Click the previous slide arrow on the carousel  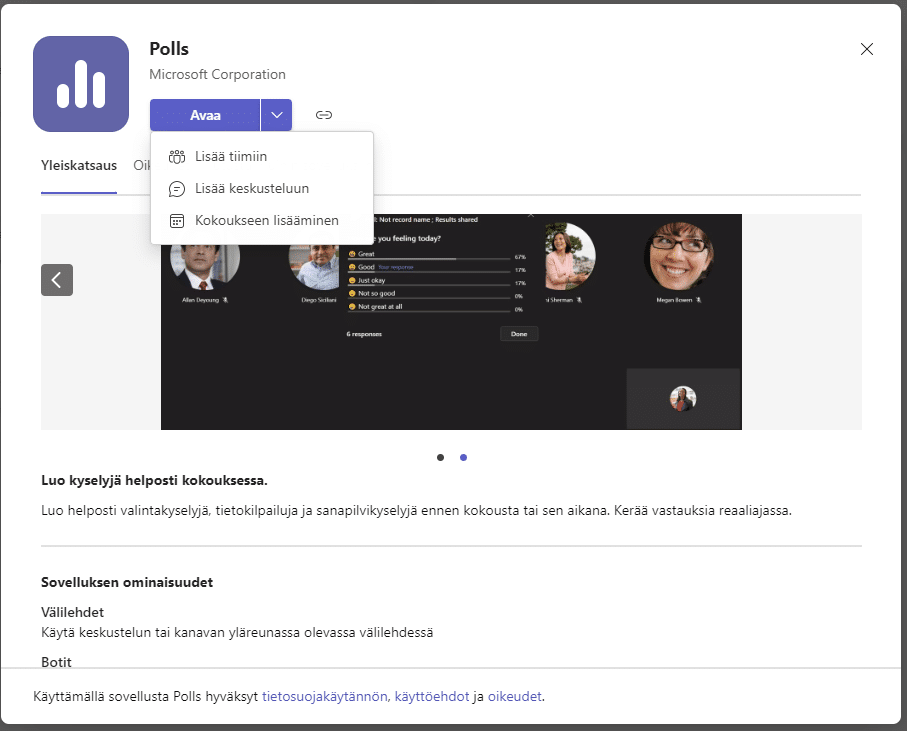pos(57,280)
